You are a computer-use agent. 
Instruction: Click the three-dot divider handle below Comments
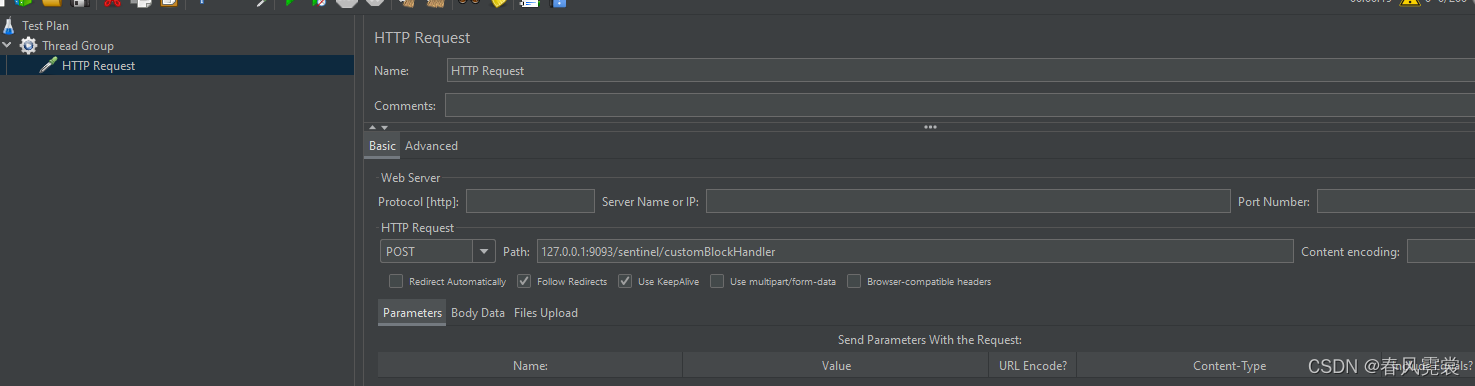[x=930, y=127]
